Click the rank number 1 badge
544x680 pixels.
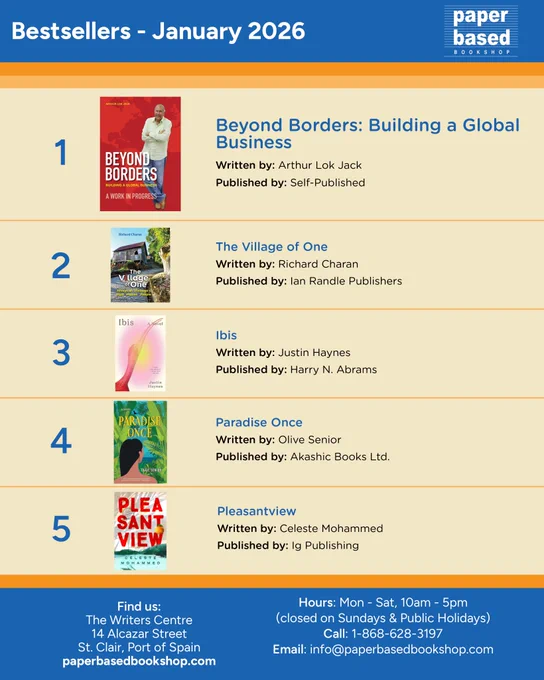[x=61, y=153]
